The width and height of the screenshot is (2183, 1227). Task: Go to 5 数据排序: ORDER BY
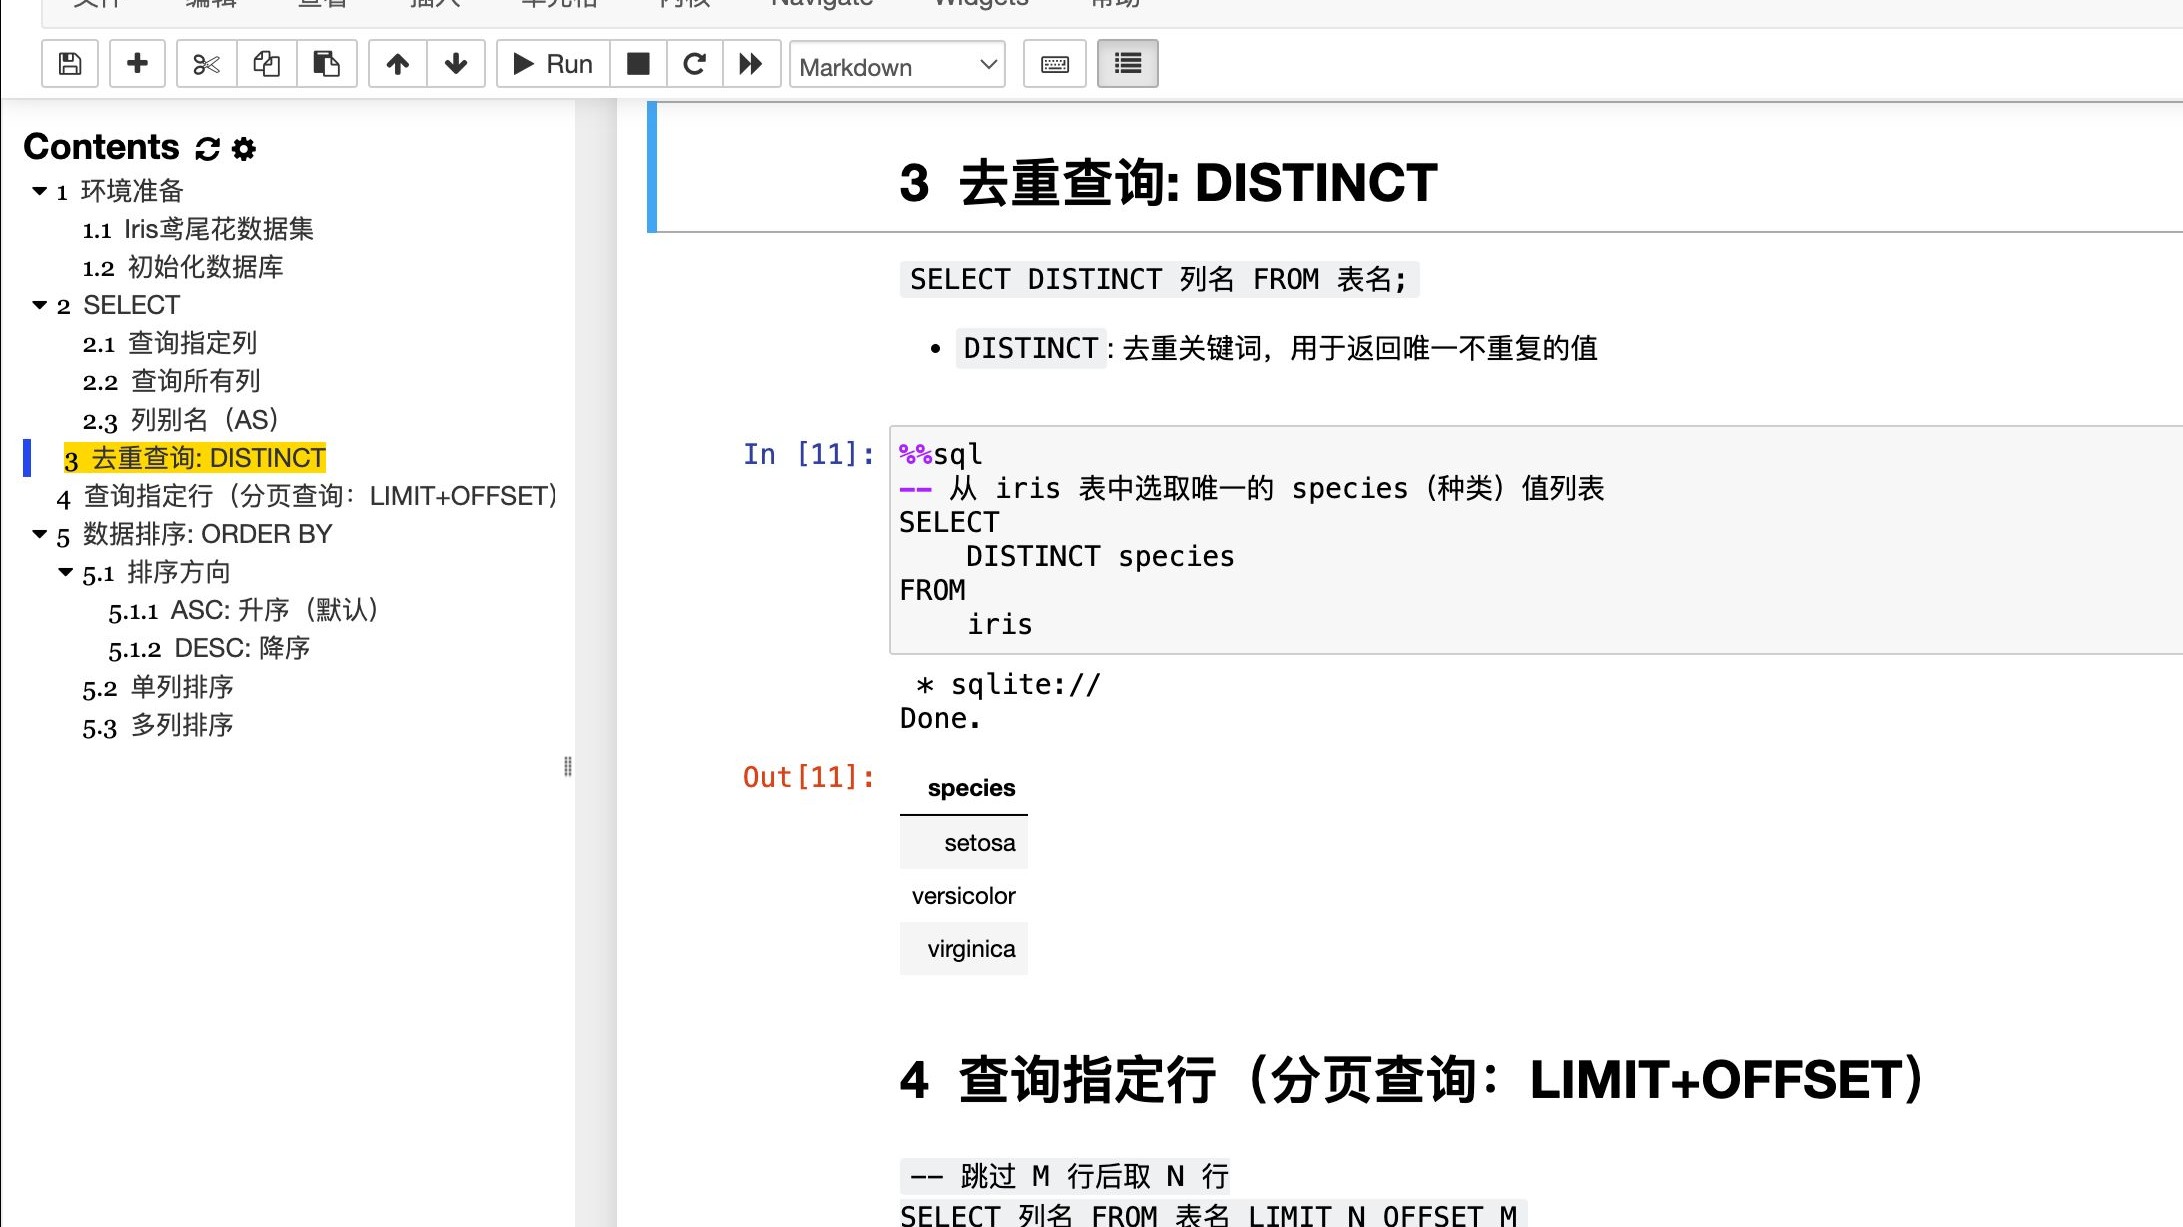click(194, 534)
